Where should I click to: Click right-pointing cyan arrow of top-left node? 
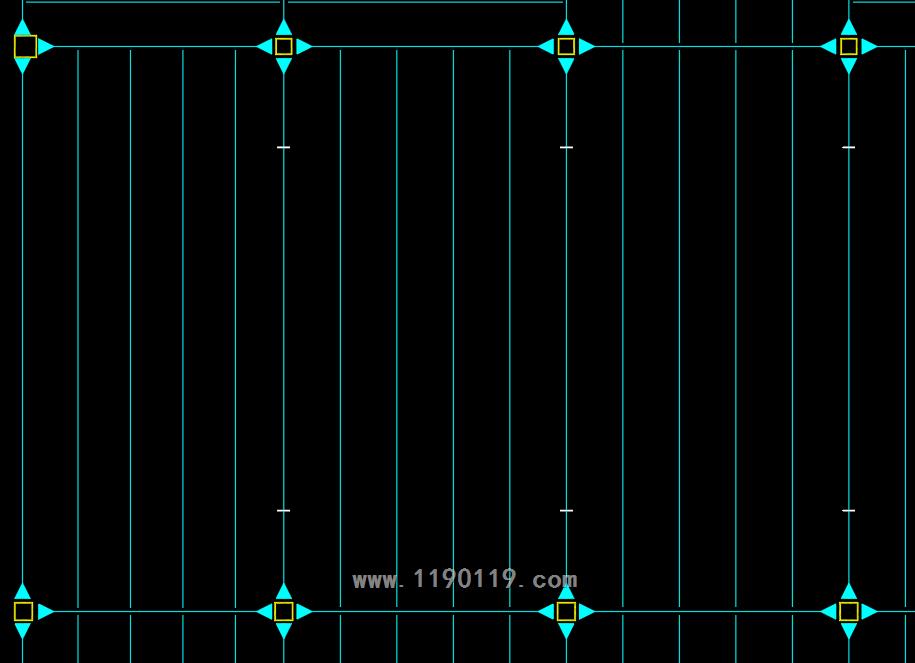[46, 46]
